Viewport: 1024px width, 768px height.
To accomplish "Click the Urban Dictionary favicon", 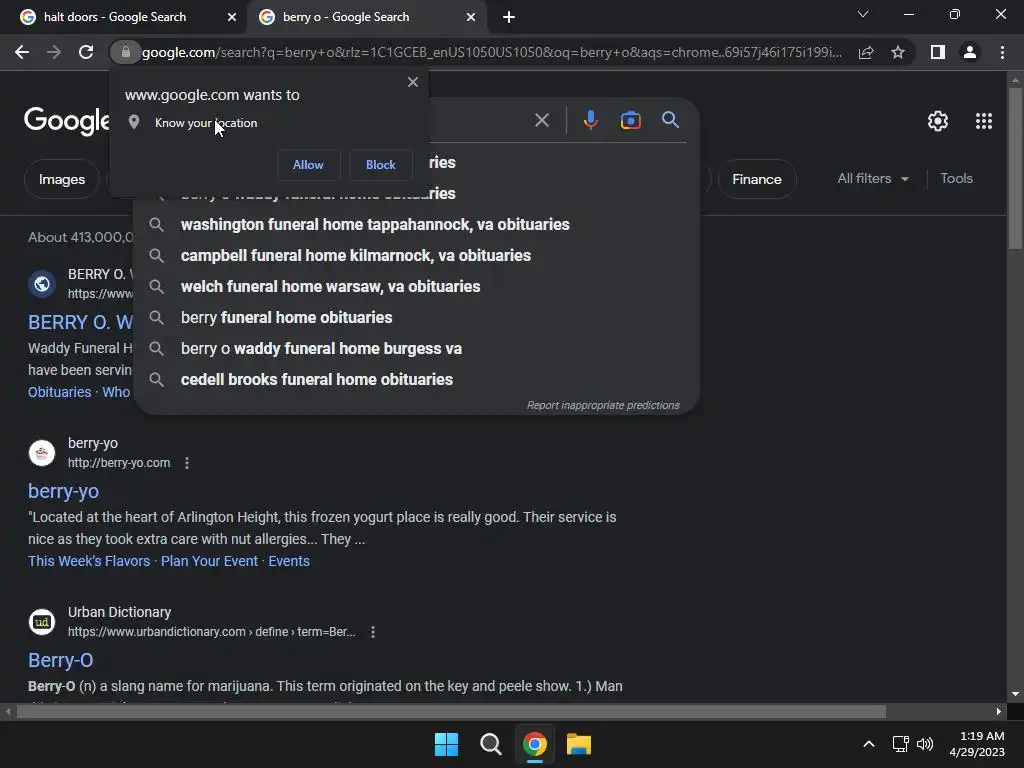I will (x=42, y=622).
